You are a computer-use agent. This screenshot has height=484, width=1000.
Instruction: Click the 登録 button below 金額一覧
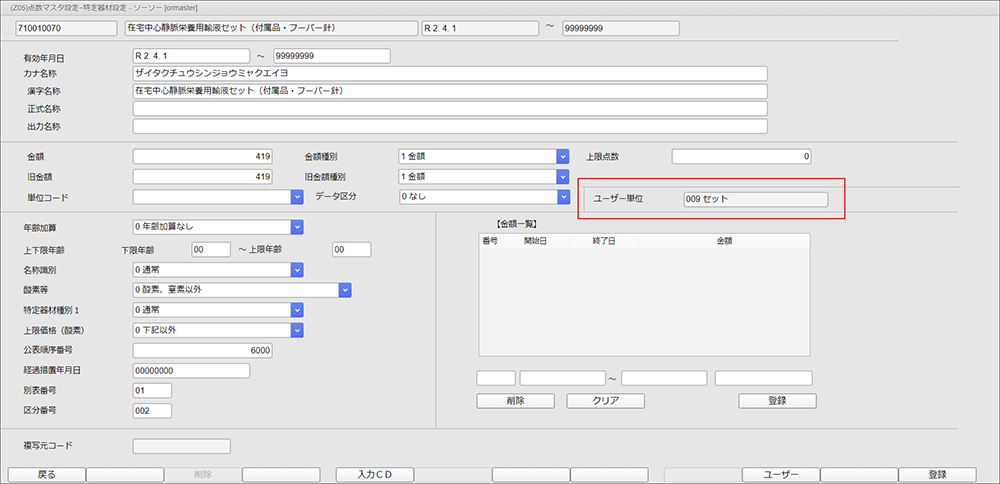(x=777, y=401)
